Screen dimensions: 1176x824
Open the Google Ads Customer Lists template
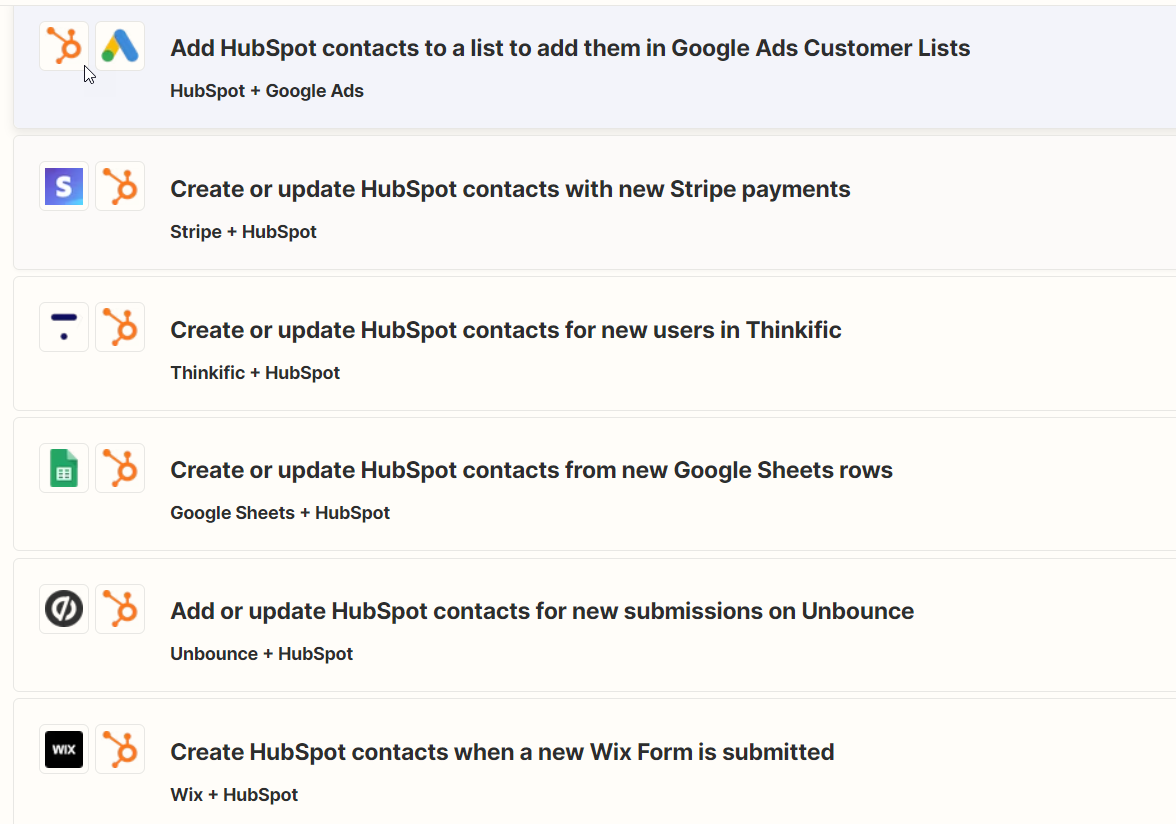[x=570, y=47]
